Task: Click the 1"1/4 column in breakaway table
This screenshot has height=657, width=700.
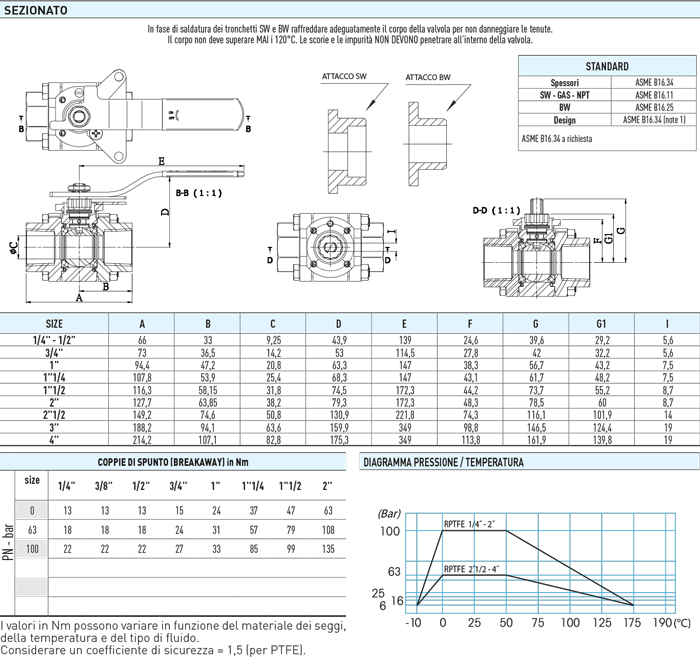Action: (253, 486)
